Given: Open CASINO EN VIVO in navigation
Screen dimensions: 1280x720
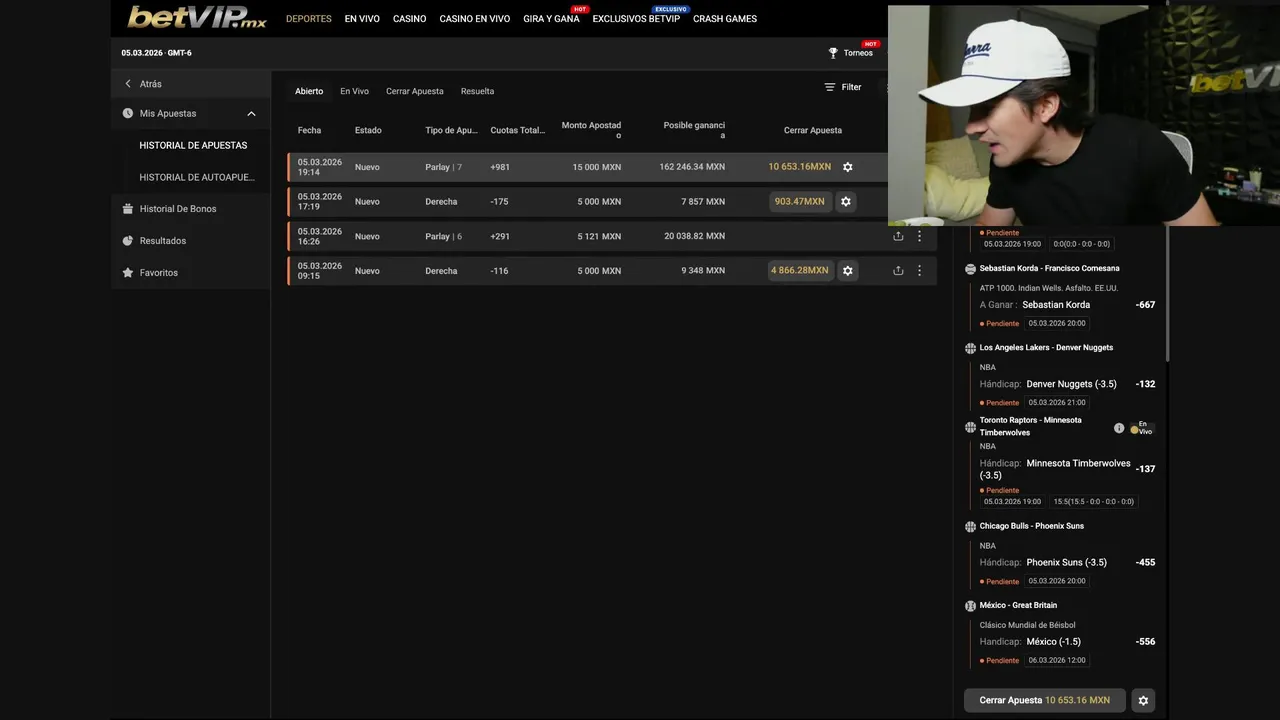Looking at the screenshot, I should click(475, 19).
